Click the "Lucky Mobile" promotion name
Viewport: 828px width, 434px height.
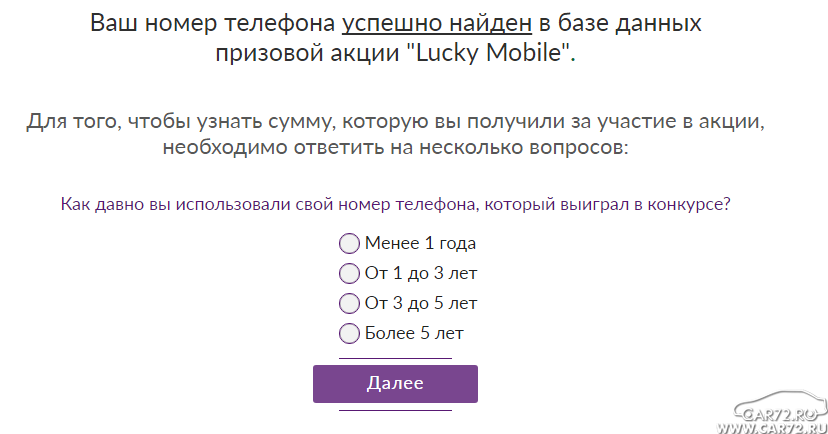[489, 53]
